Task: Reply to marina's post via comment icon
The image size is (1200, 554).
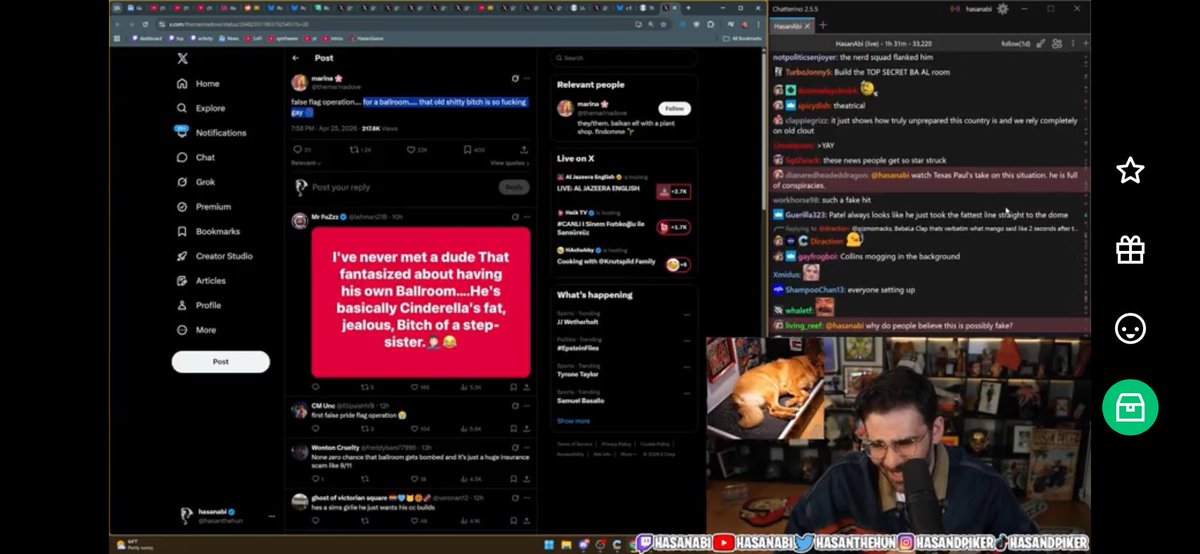Action: tap(298, 150)
